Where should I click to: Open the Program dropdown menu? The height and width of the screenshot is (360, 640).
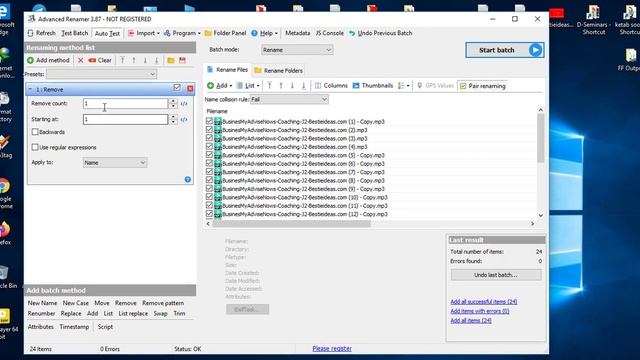click(182, 33)
